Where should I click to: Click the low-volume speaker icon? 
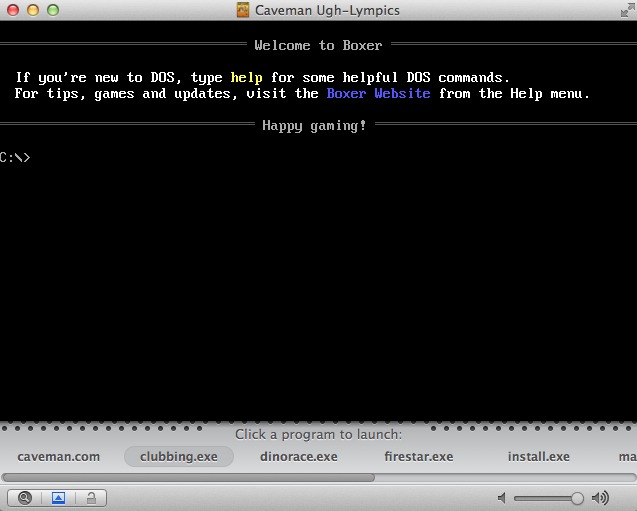coord(502,498)
